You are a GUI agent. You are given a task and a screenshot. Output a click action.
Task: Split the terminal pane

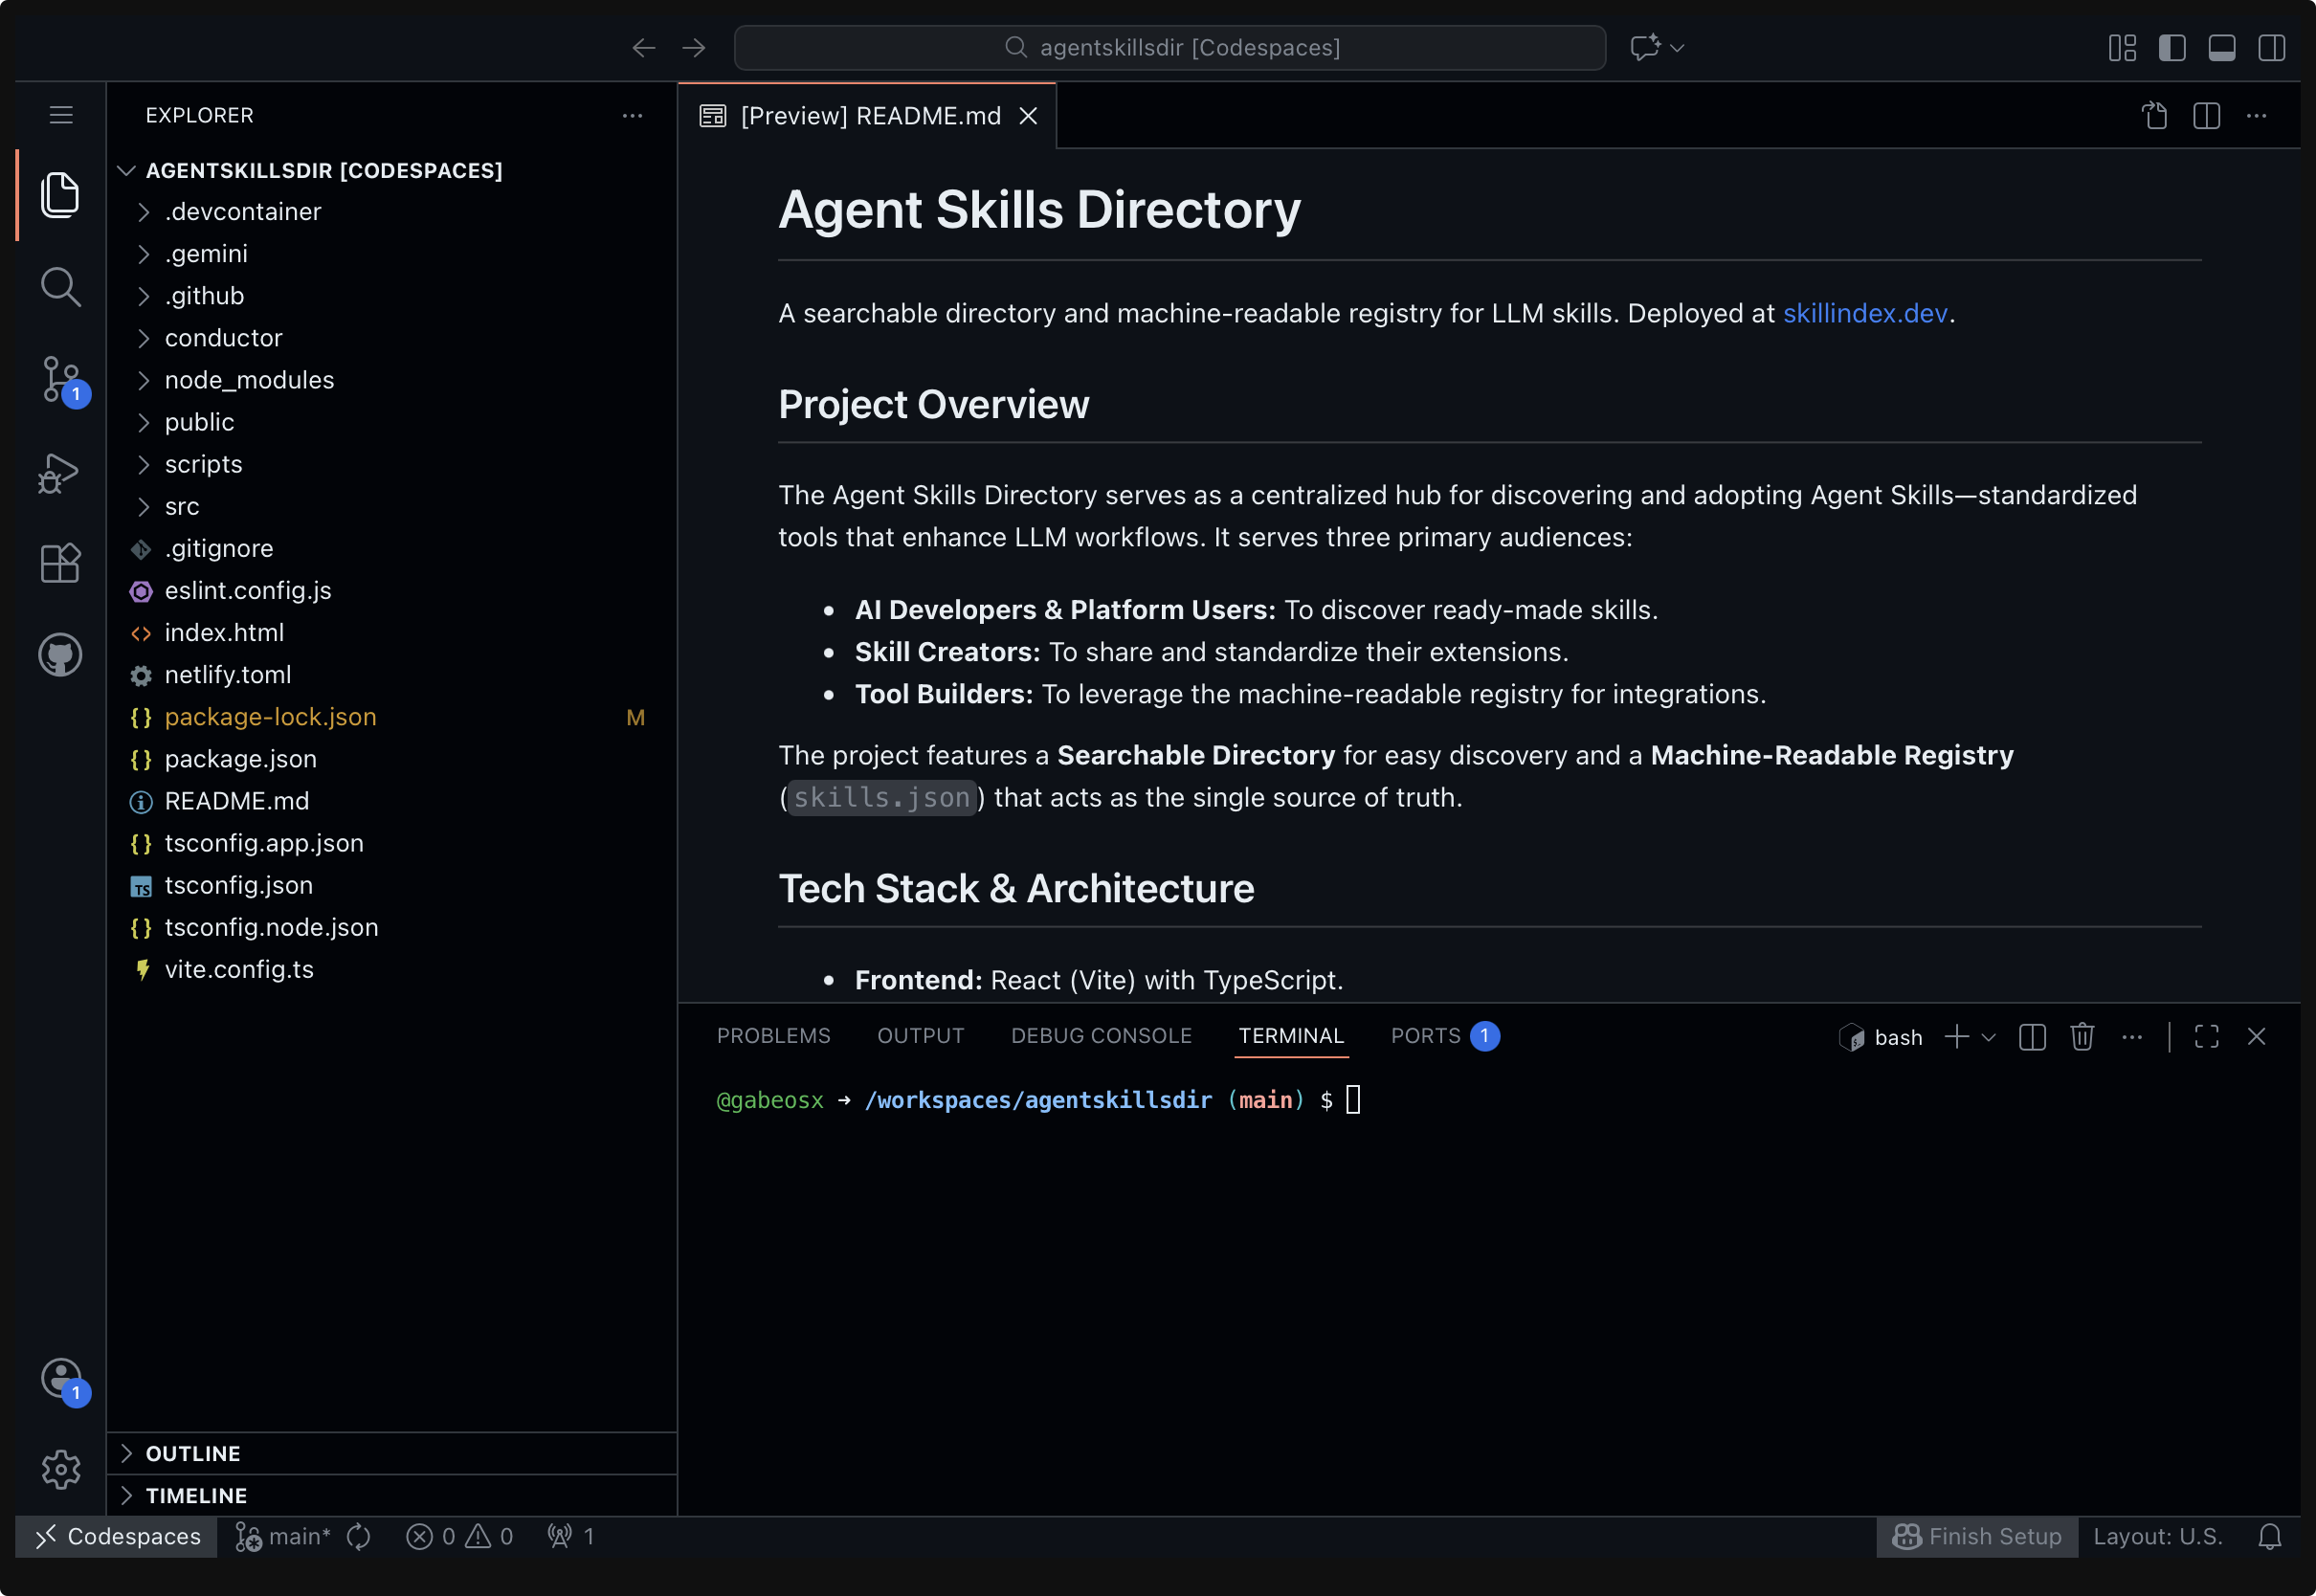click(2032, 1037)
